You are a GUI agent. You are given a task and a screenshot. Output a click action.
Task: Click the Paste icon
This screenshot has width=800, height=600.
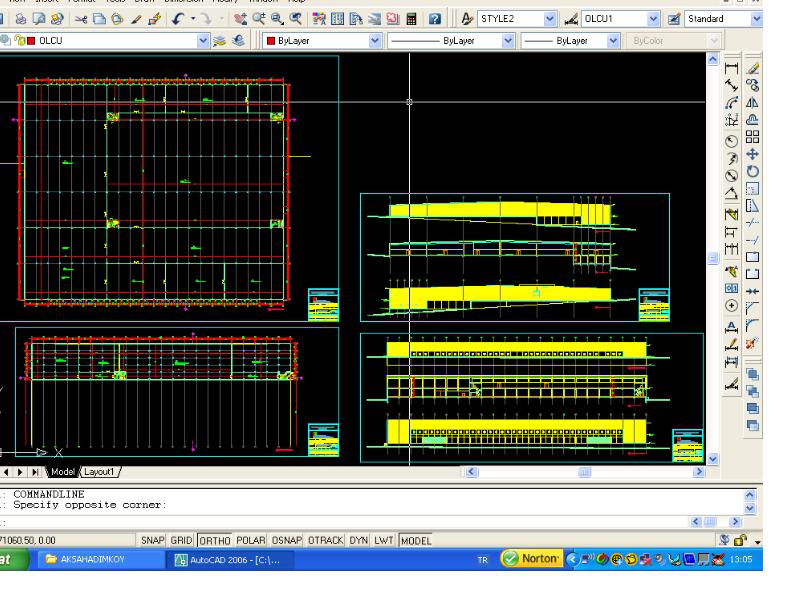pos(117,19)
